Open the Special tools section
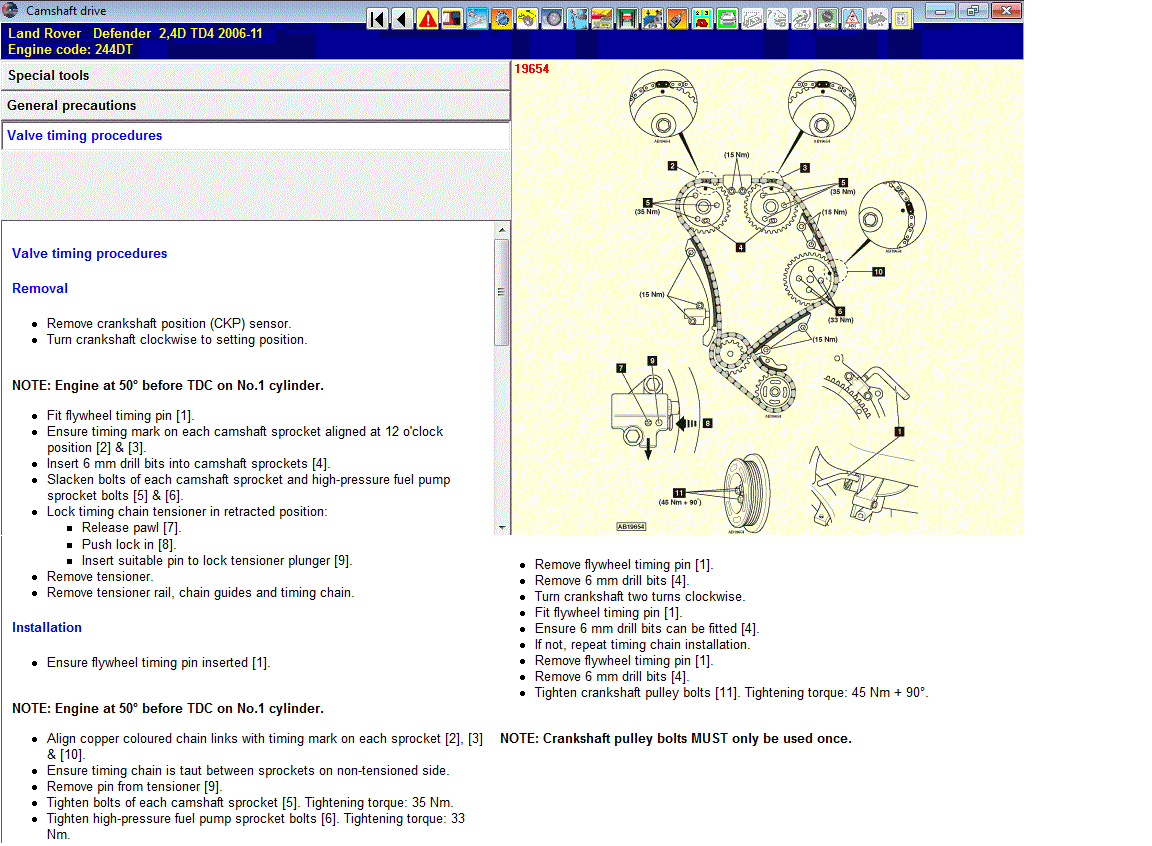1152x846 pixels. [x=256, y=76]
